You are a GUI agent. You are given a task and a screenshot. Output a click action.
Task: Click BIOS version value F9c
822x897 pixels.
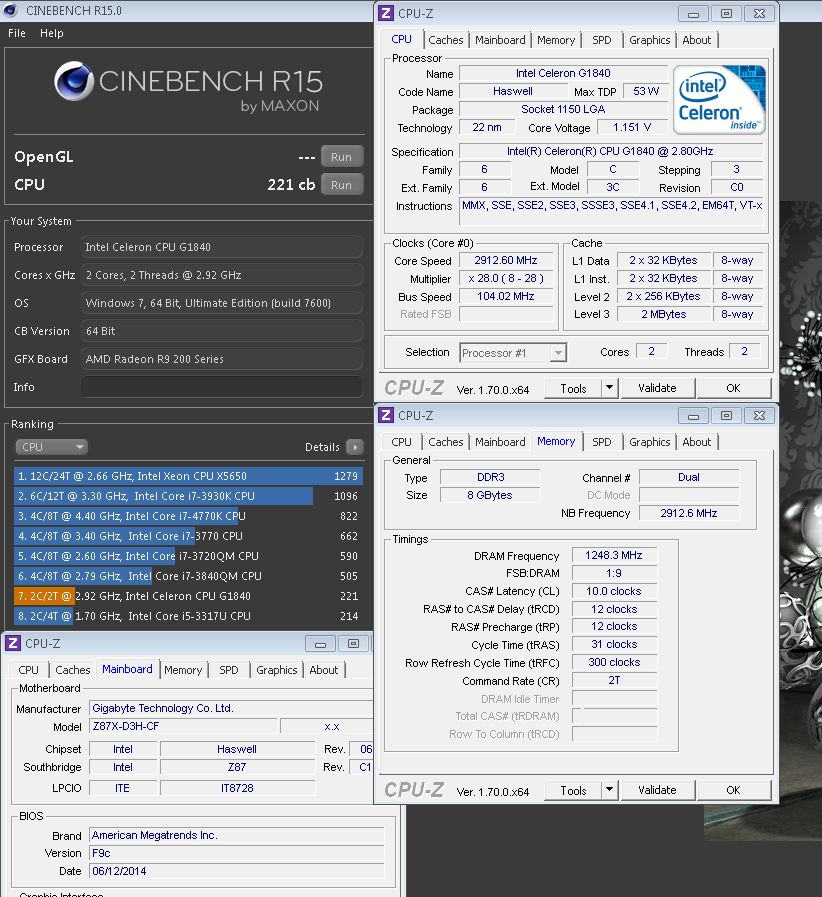(236, 854)
